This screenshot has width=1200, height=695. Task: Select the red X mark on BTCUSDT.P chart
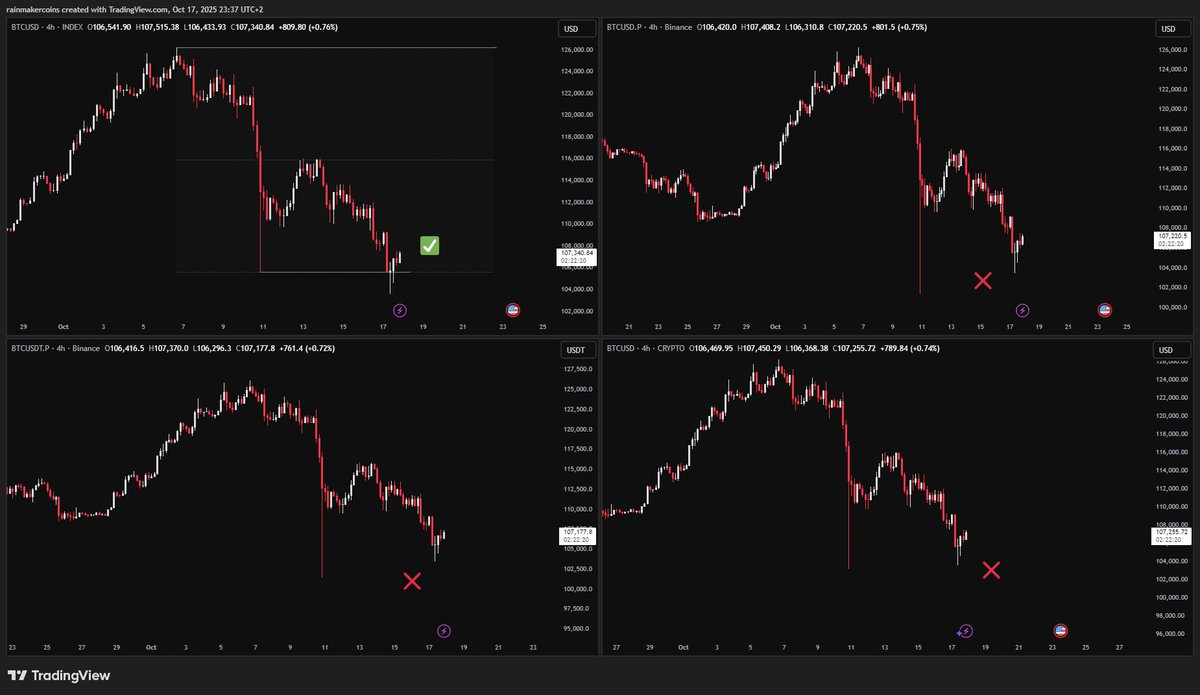pyautogui.click(x=411, y=581)
